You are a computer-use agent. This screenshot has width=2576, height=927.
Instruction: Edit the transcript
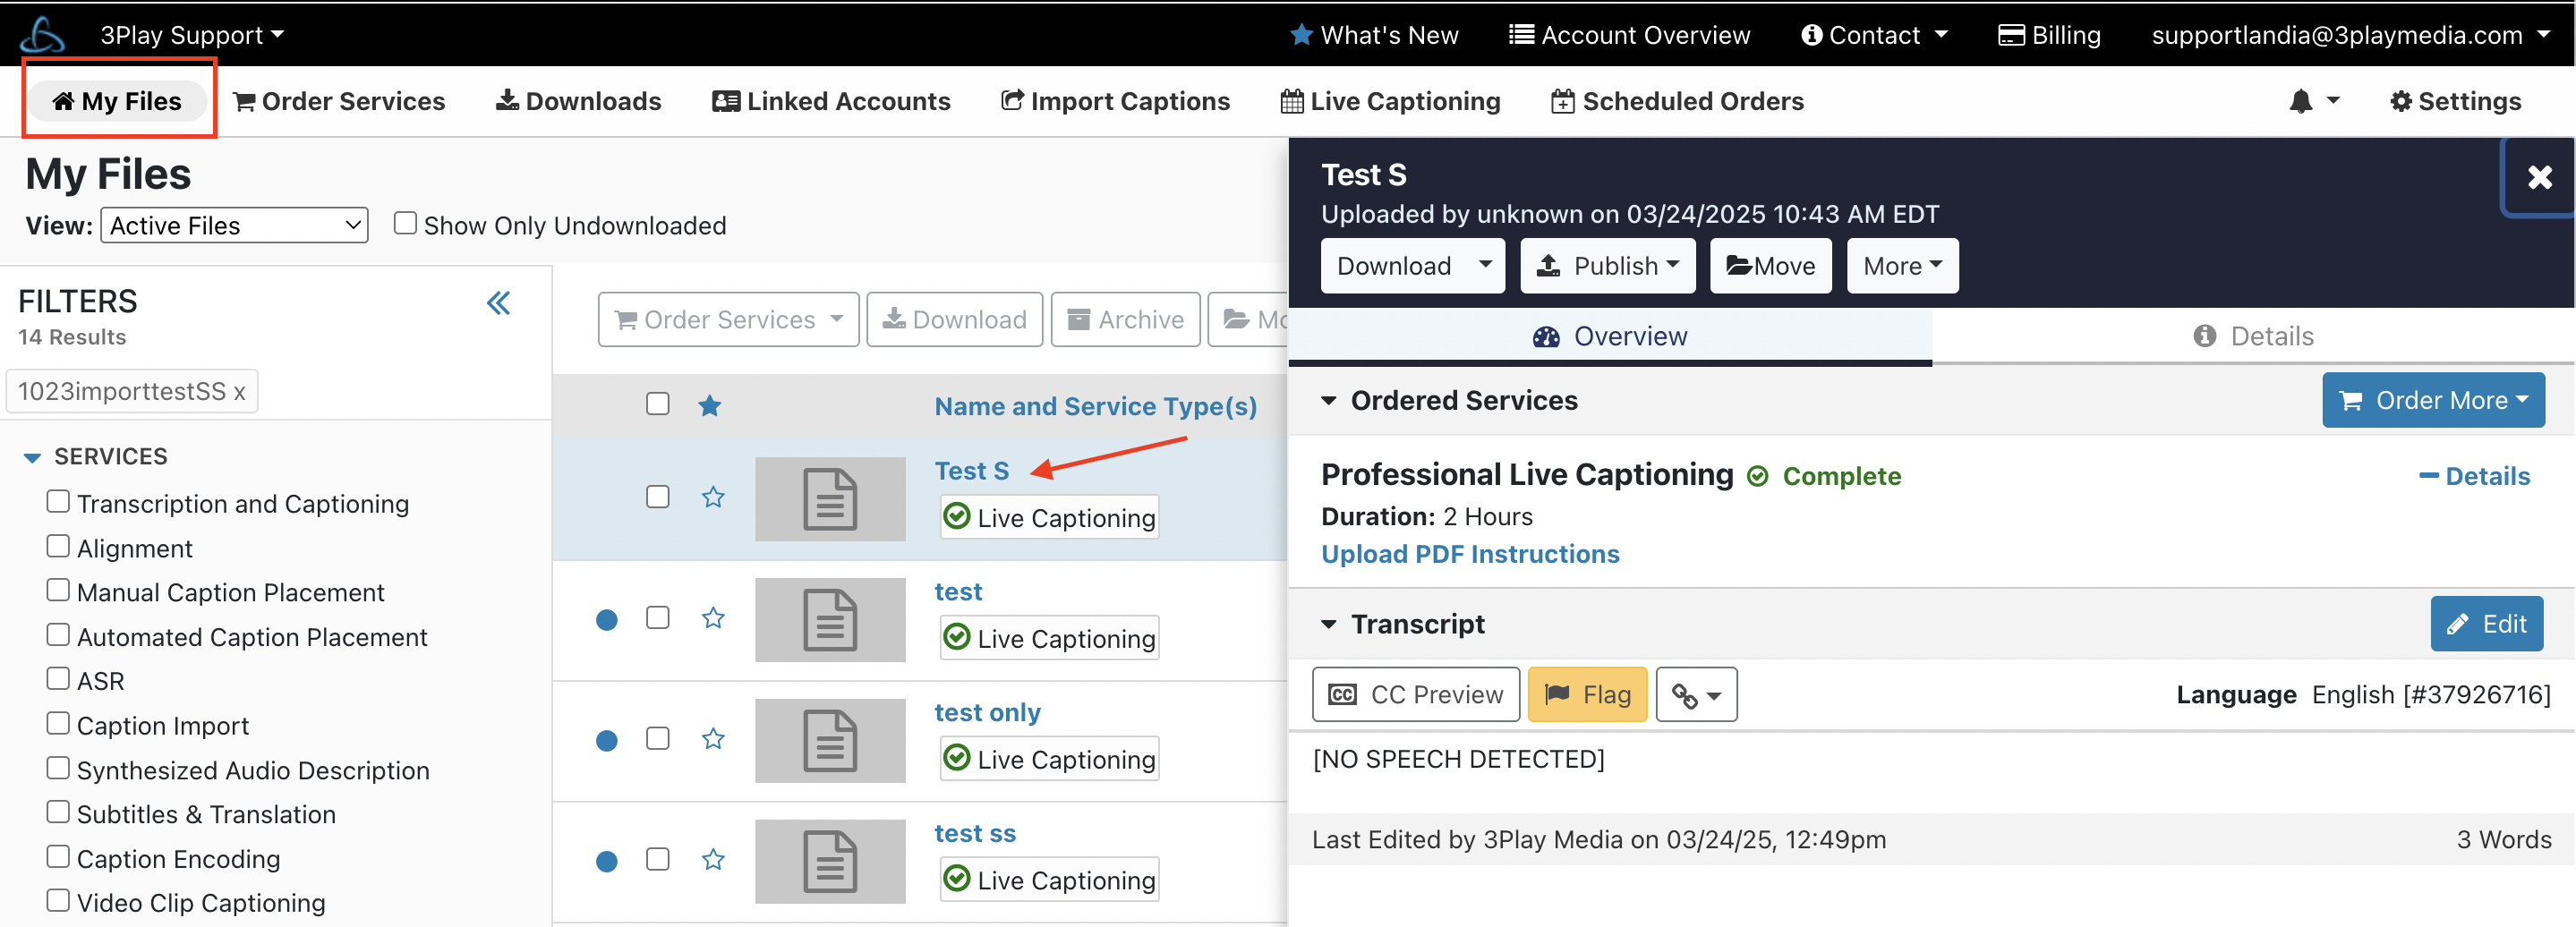click(x=2487, y=624)
